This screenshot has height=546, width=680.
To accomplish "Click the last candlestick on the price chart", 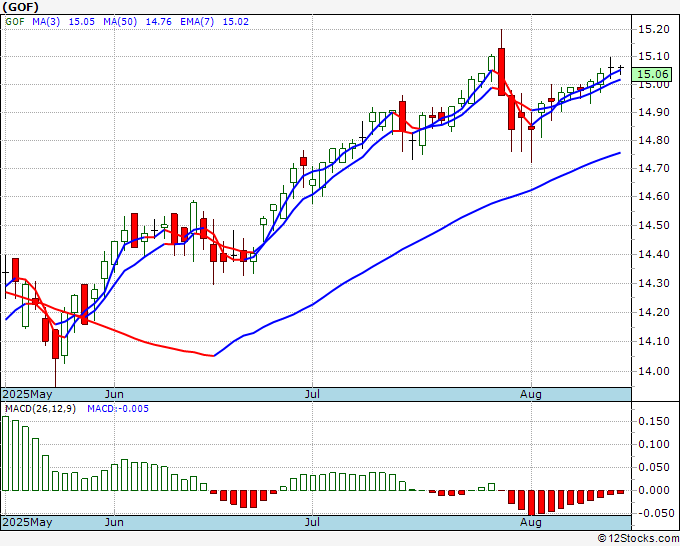I will click(621, 68).
